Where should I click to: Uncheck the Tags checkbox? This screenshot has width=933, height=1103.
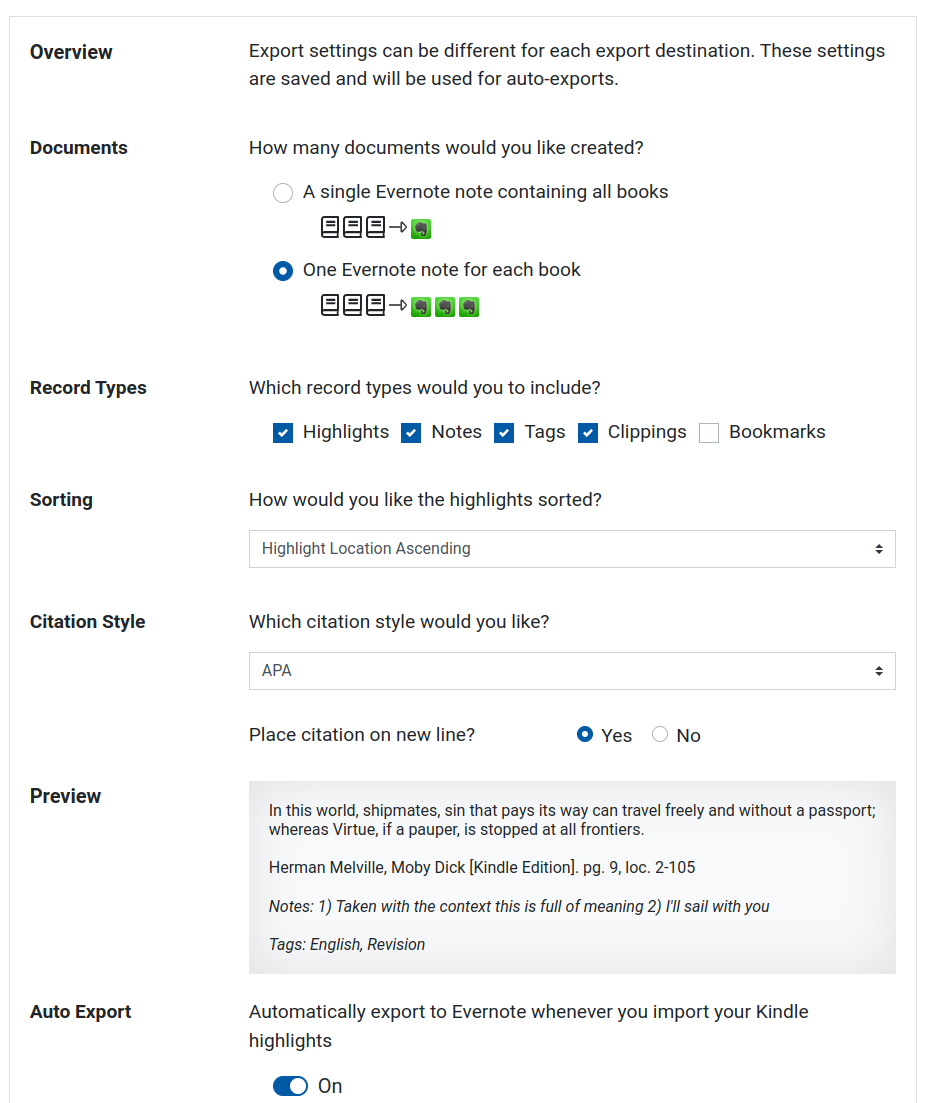coord(504,433)
